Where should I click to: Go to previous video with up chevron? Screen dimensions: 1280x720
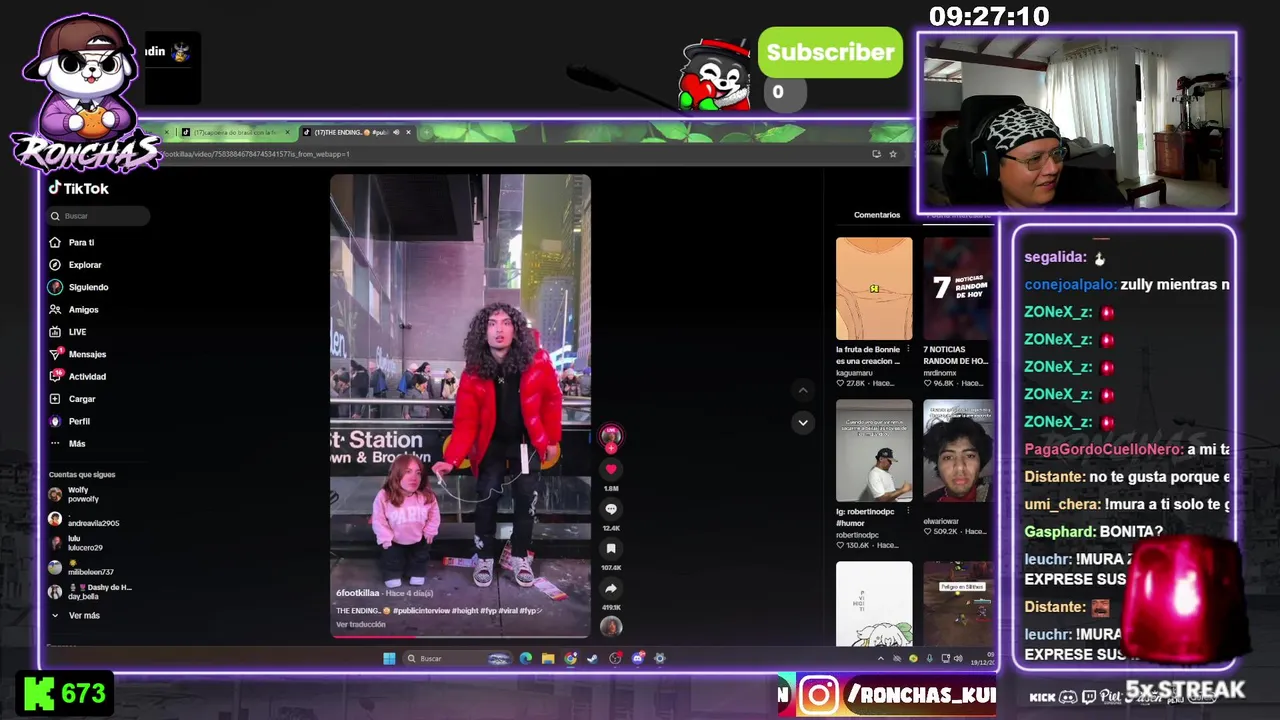[802, 391]
